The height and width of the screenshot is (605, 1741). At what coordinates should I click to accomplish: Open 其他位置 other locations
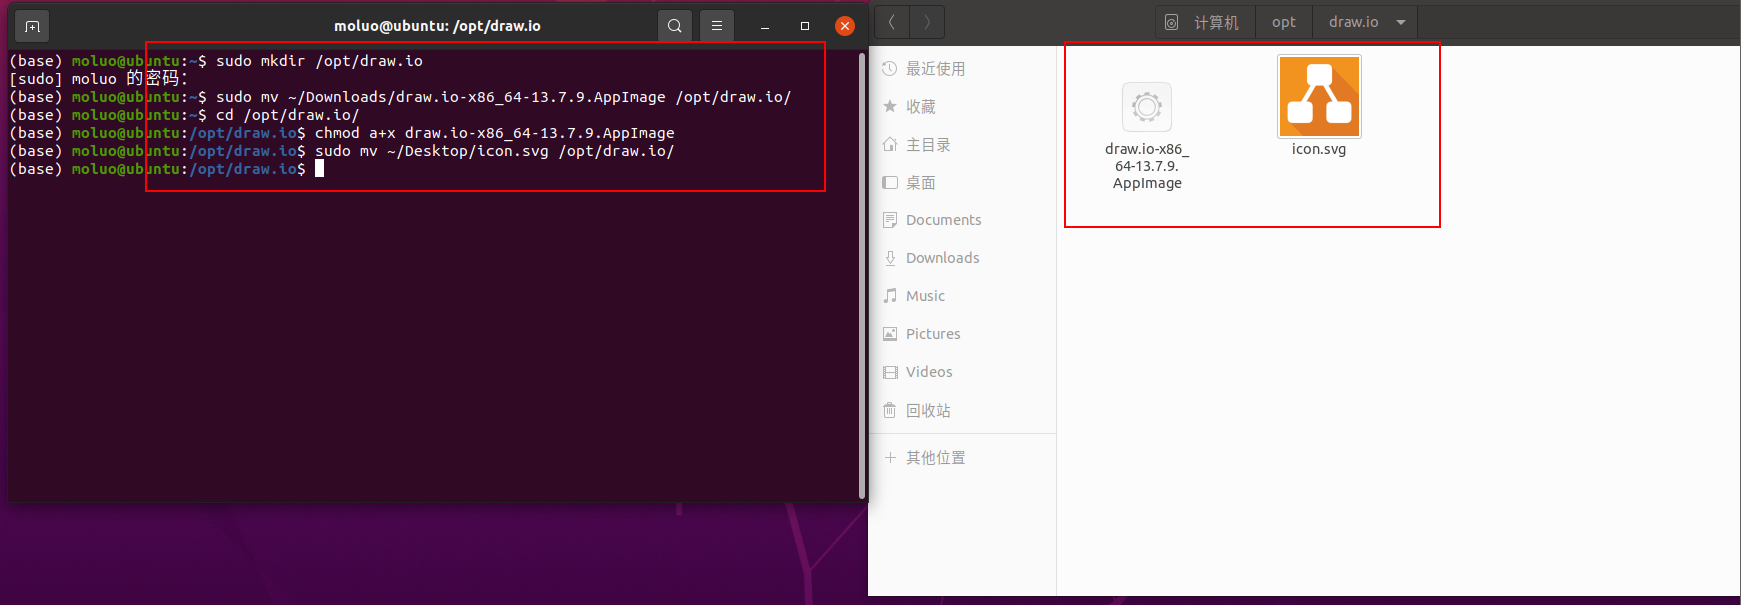[x=962, y=458]
